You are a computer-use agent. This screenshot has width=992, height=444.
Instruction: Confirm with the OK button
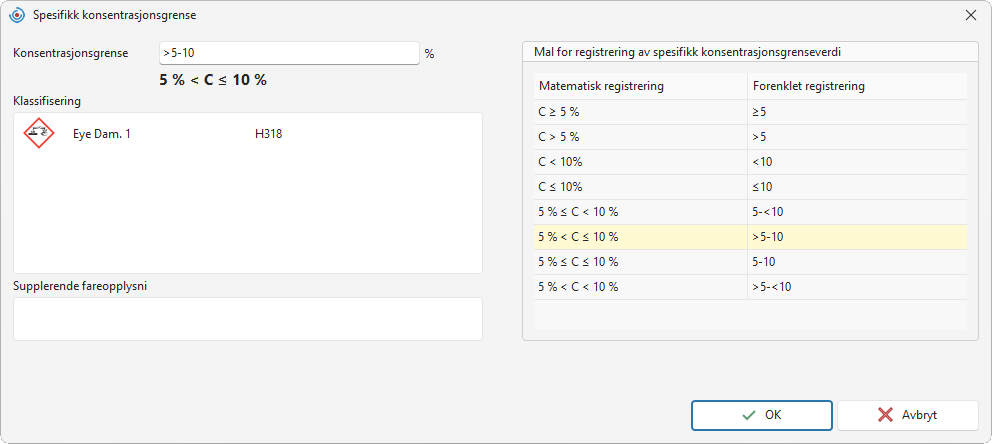click(x=762, y=415)
